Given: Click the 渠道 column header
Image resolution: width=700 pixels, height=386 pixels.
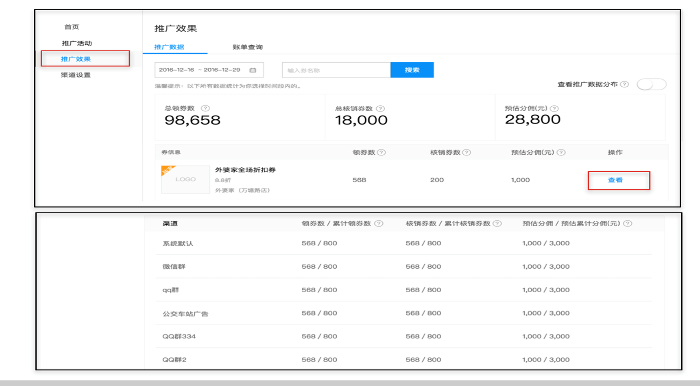Looking at the screenshot, I should (x=170, y=224).
